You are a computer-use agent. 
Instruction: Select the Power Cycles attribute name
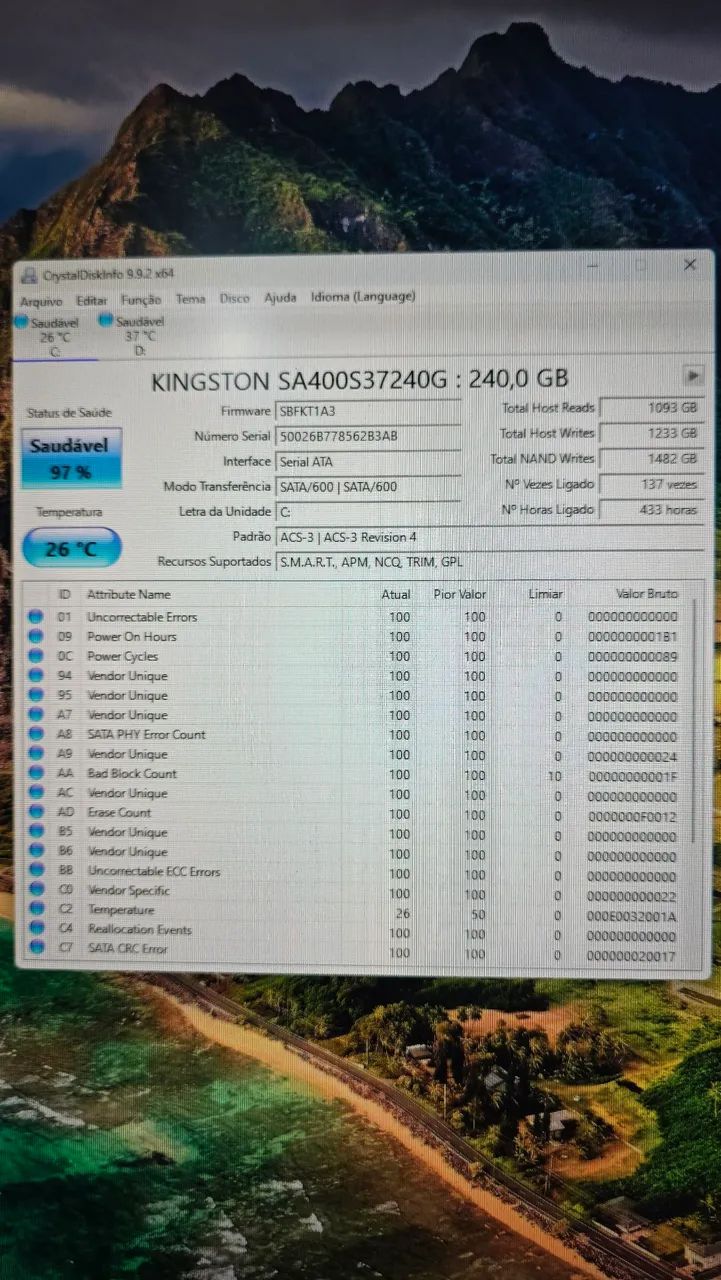[x=122, y=657]
